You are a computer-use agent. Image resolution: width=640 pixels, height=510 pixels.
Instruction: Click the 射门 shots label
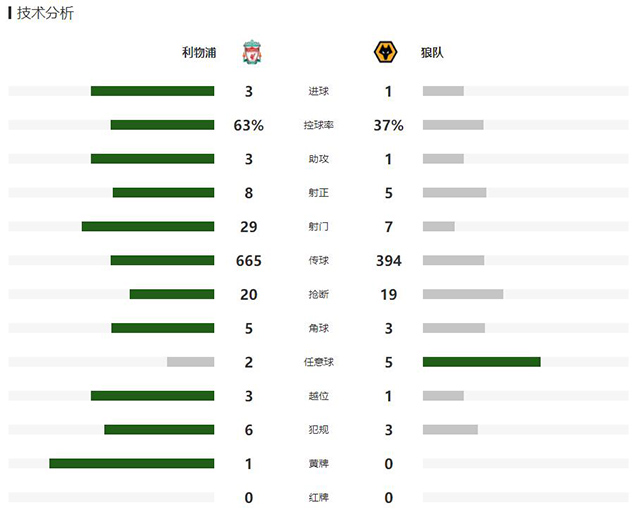318,227
